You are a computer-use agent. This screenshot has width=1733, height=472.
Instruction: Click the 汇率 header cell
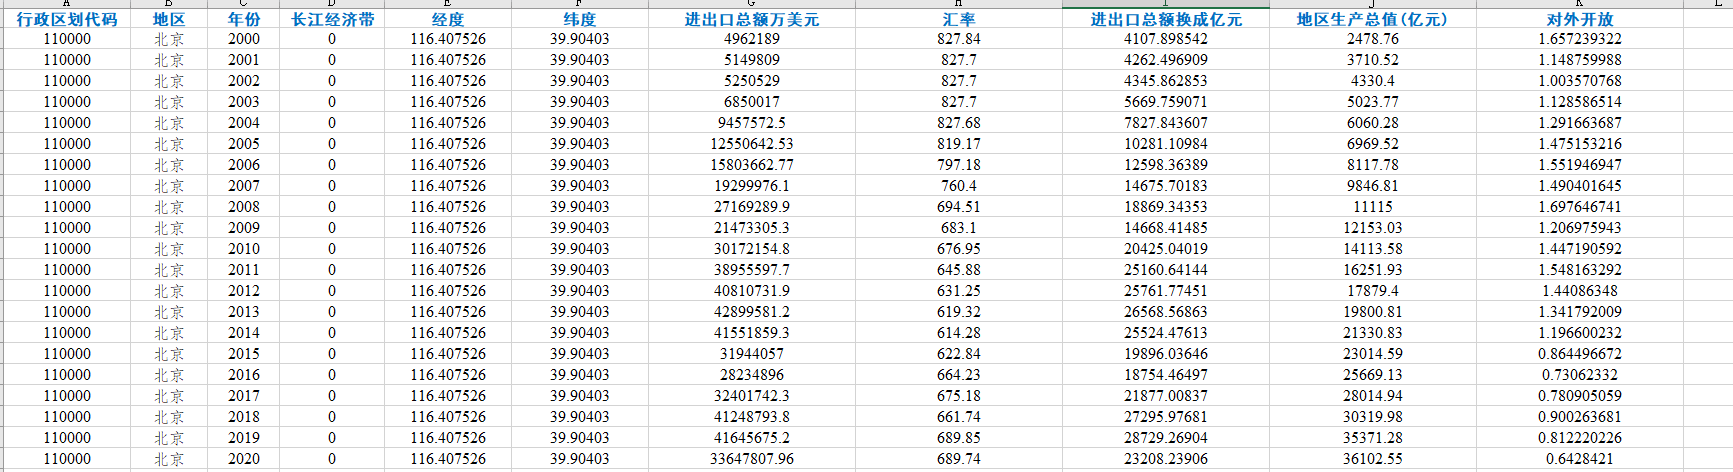[x=959, y=19]
